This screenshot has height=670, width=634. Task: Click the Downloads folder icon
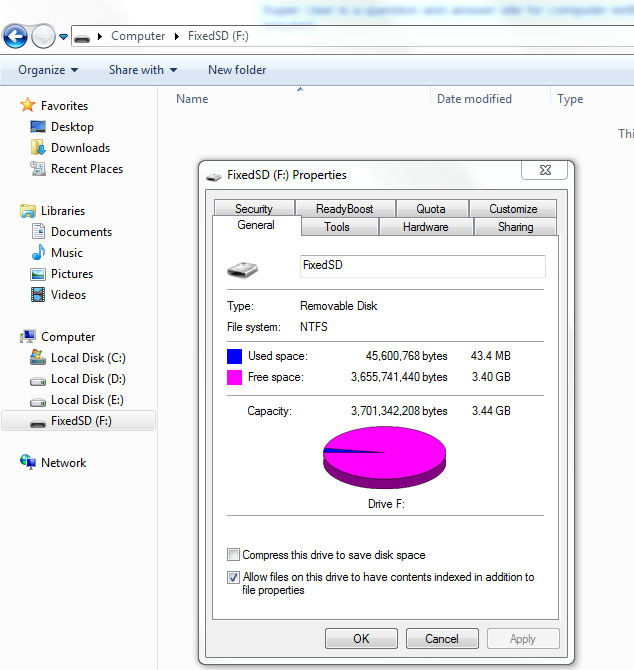(38, 147)
